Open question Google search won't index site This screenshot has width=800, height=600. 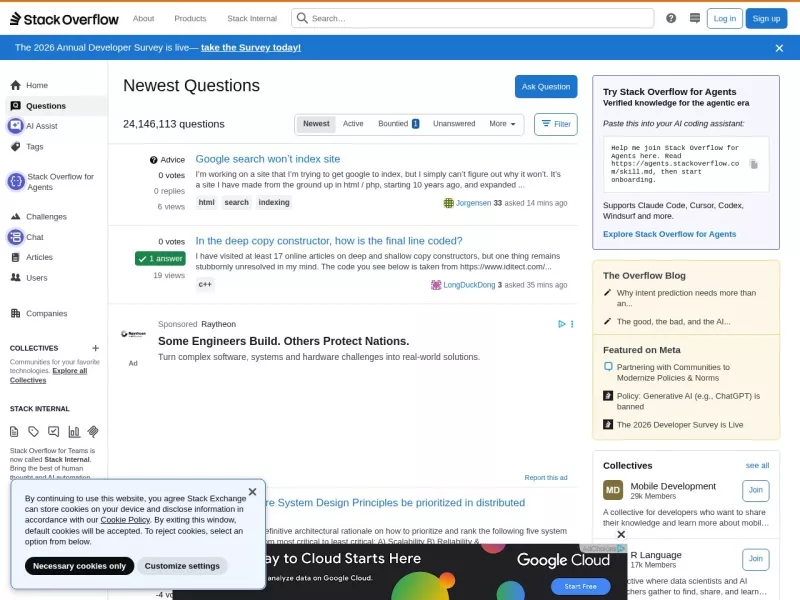pos(268,159)
